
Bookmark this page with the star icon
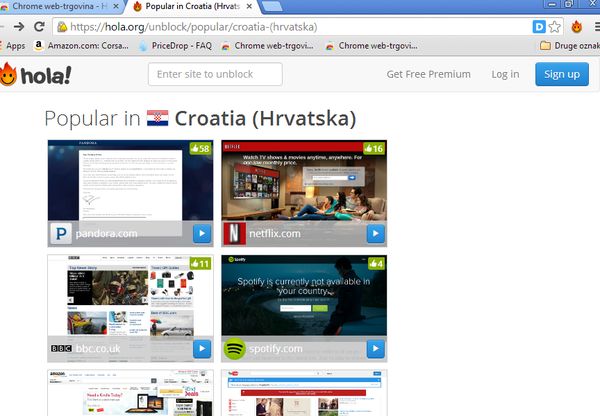tap(554, 27)
